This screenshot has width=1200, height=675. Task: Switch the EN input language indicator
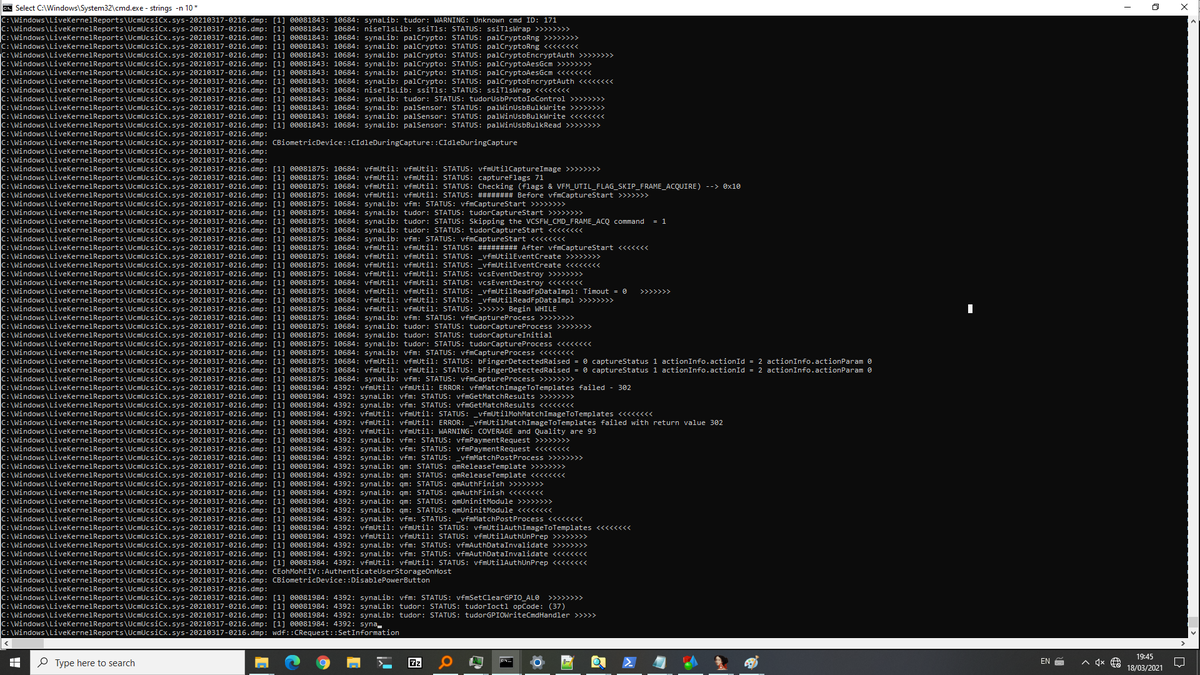(1046, 663)
